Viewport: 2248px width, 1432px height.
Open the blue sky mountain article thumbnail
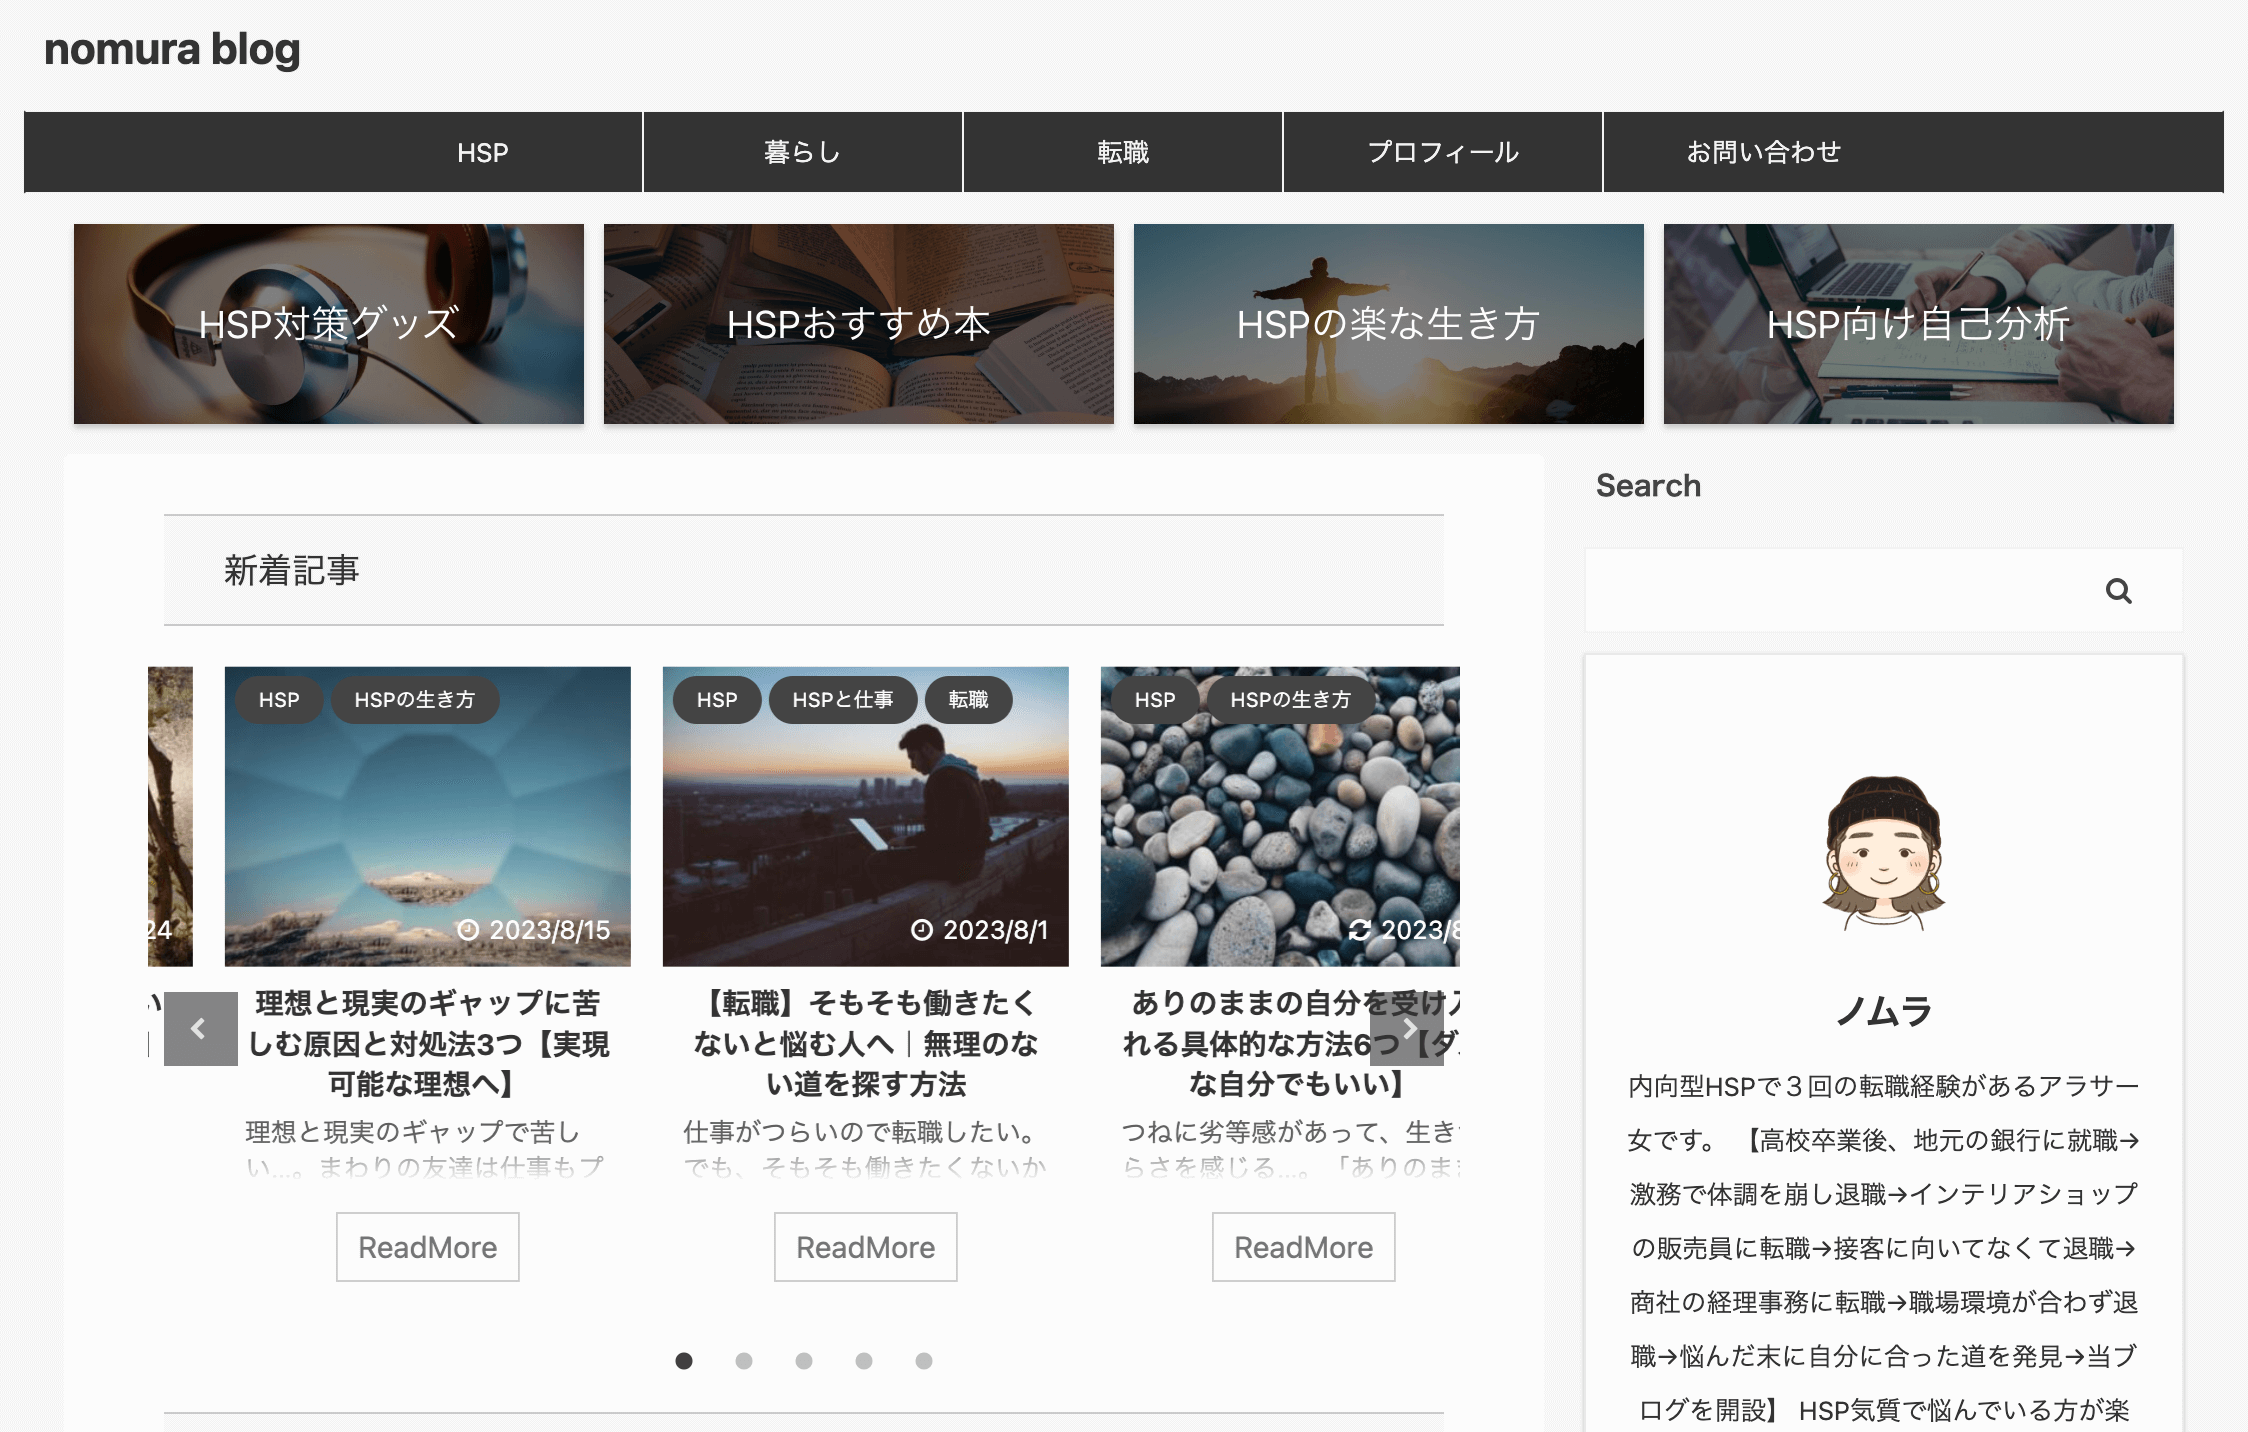click(x=428, y=816)
